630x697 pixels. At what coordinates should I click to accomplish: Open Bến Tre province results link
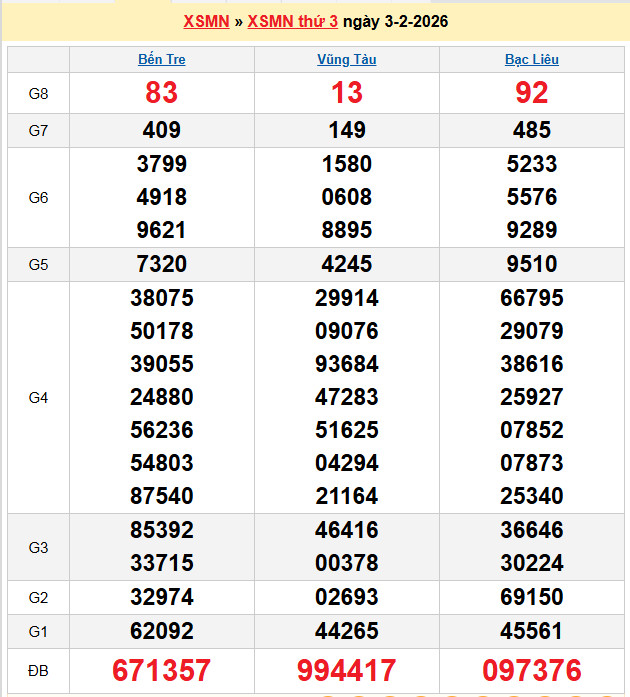161,59
